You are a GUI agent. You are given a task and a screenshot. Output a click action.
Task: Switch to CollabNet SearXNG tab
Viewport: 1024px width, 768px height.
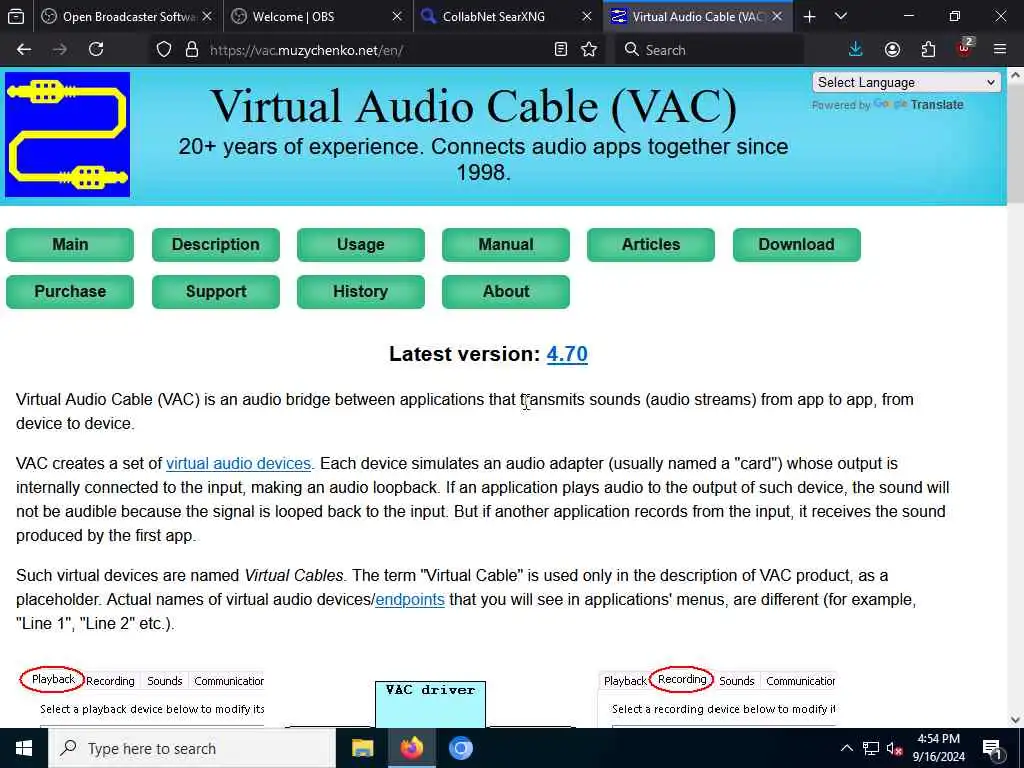click(x=508, y=17)
